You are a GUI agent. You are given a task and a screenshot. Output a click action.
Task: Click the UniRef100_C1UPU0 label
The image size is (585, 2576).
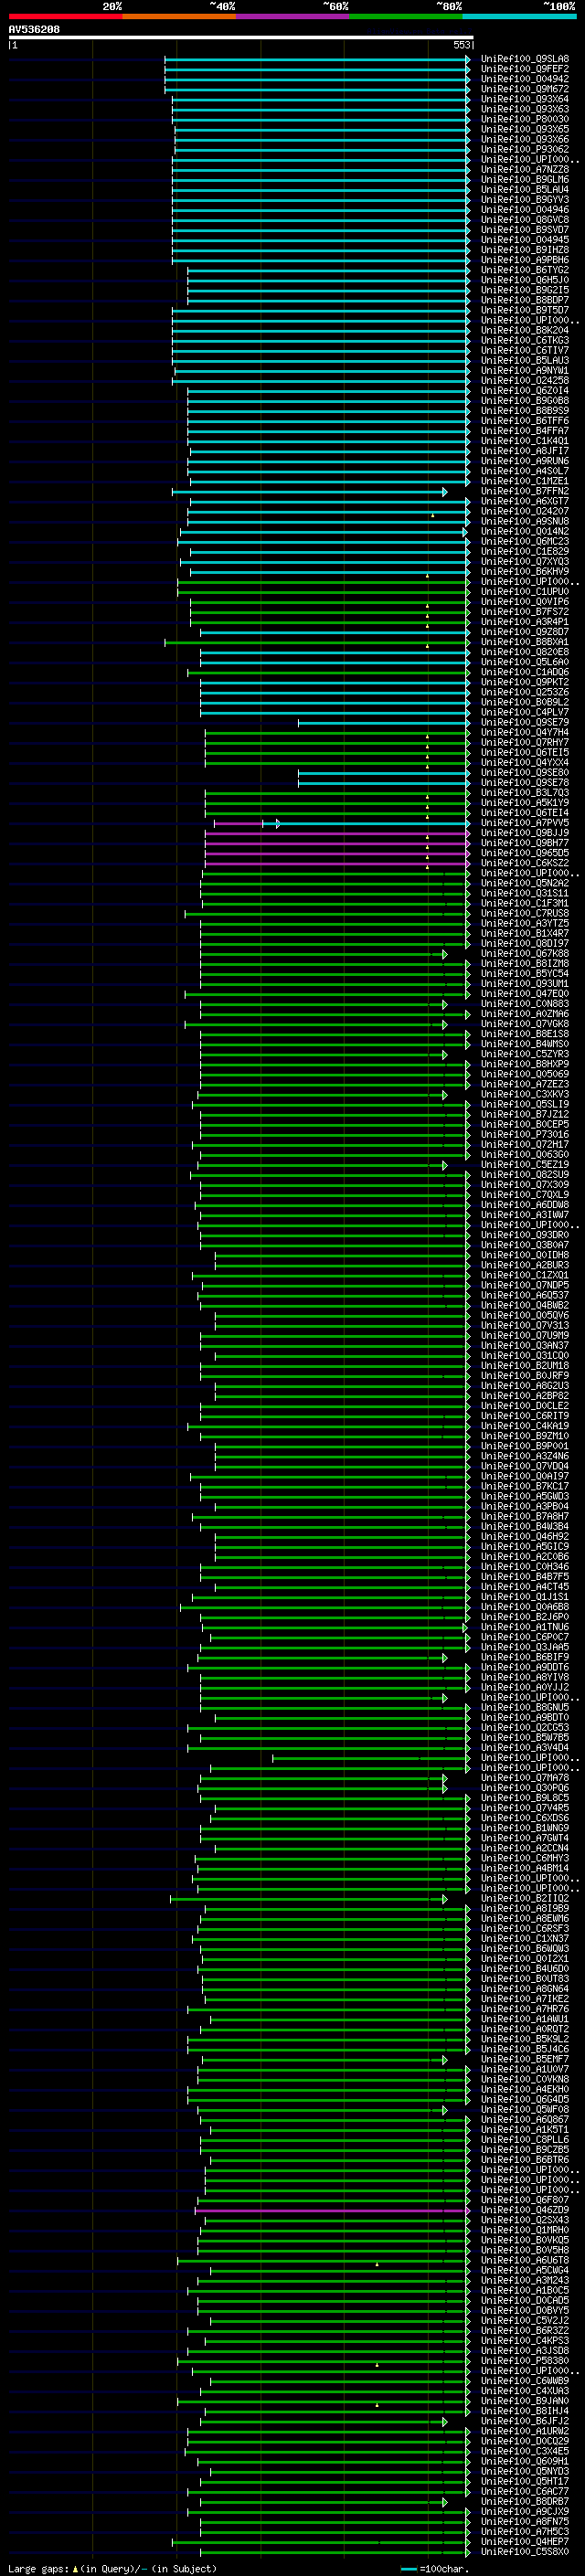click(525, 592)
